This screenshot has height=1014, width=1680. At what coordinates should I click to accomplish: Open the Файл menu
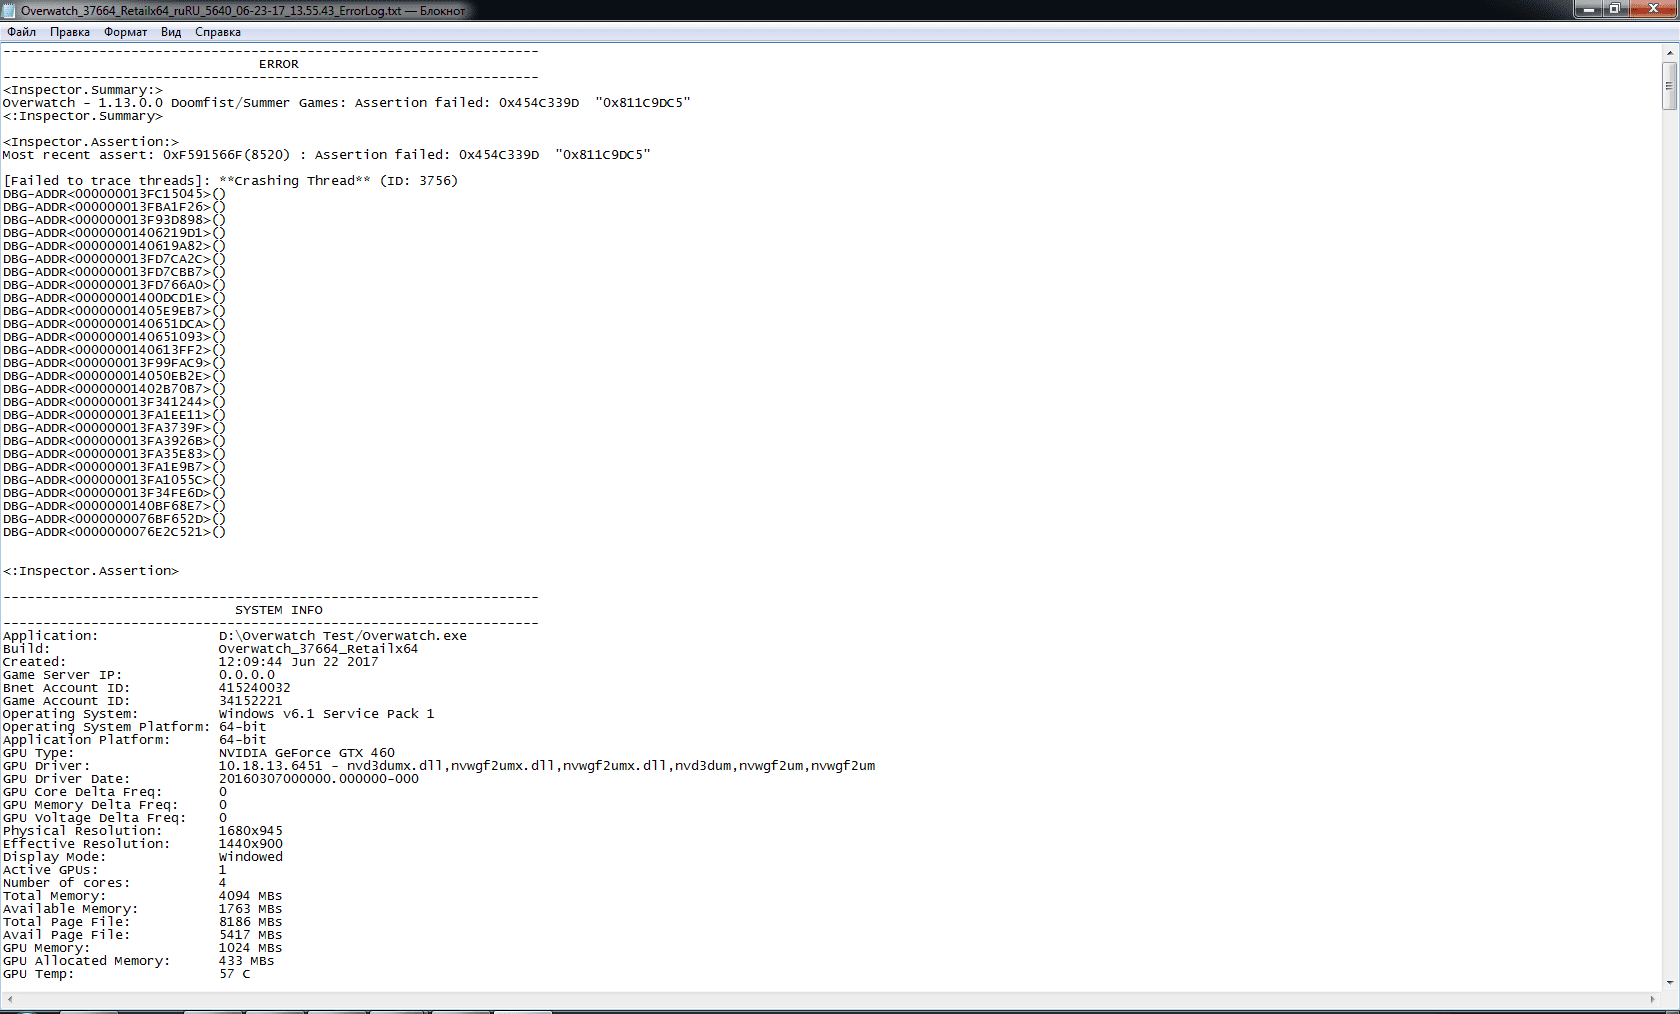click(21, 32)
